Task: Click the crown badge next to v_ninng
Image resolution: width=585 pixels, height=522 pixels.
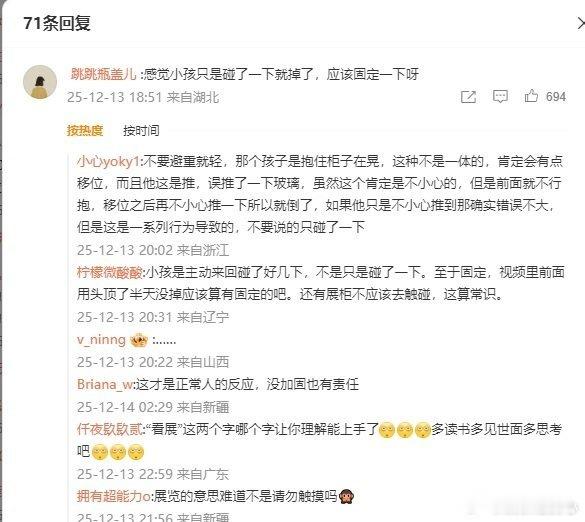Action: coord(139,340)
